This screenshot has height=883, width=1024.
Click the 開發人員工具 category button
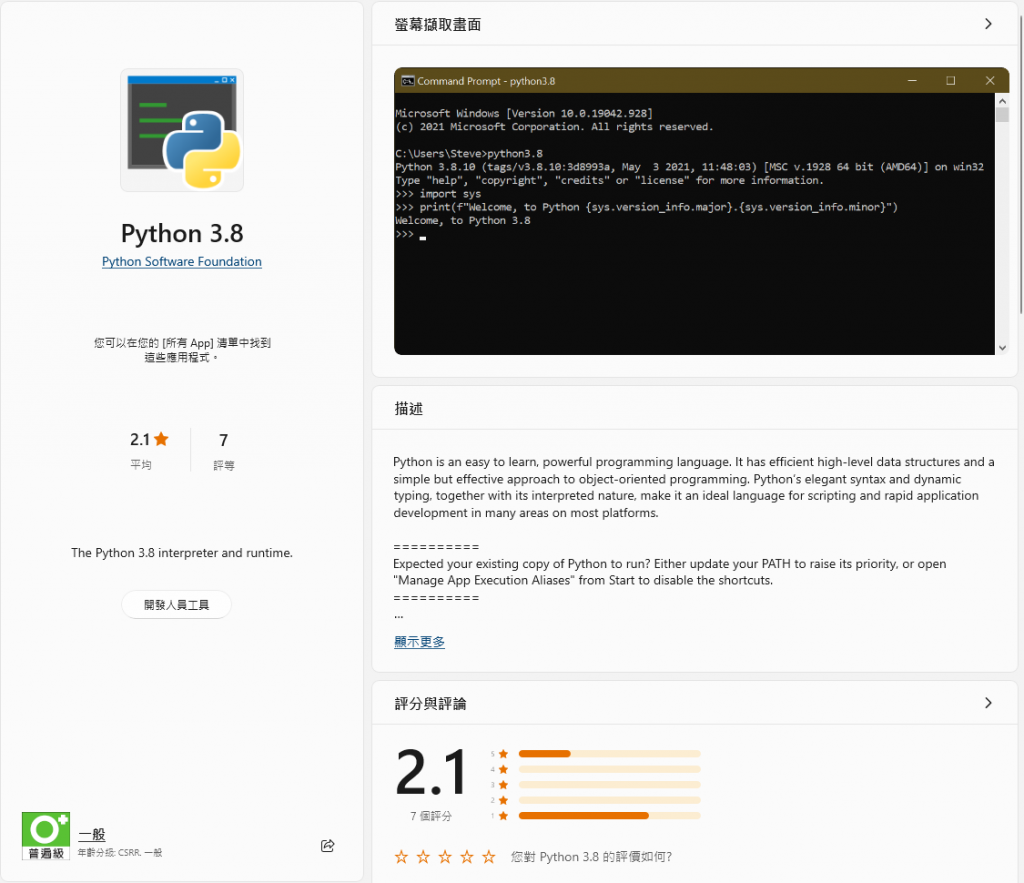[x=176, y=605]
